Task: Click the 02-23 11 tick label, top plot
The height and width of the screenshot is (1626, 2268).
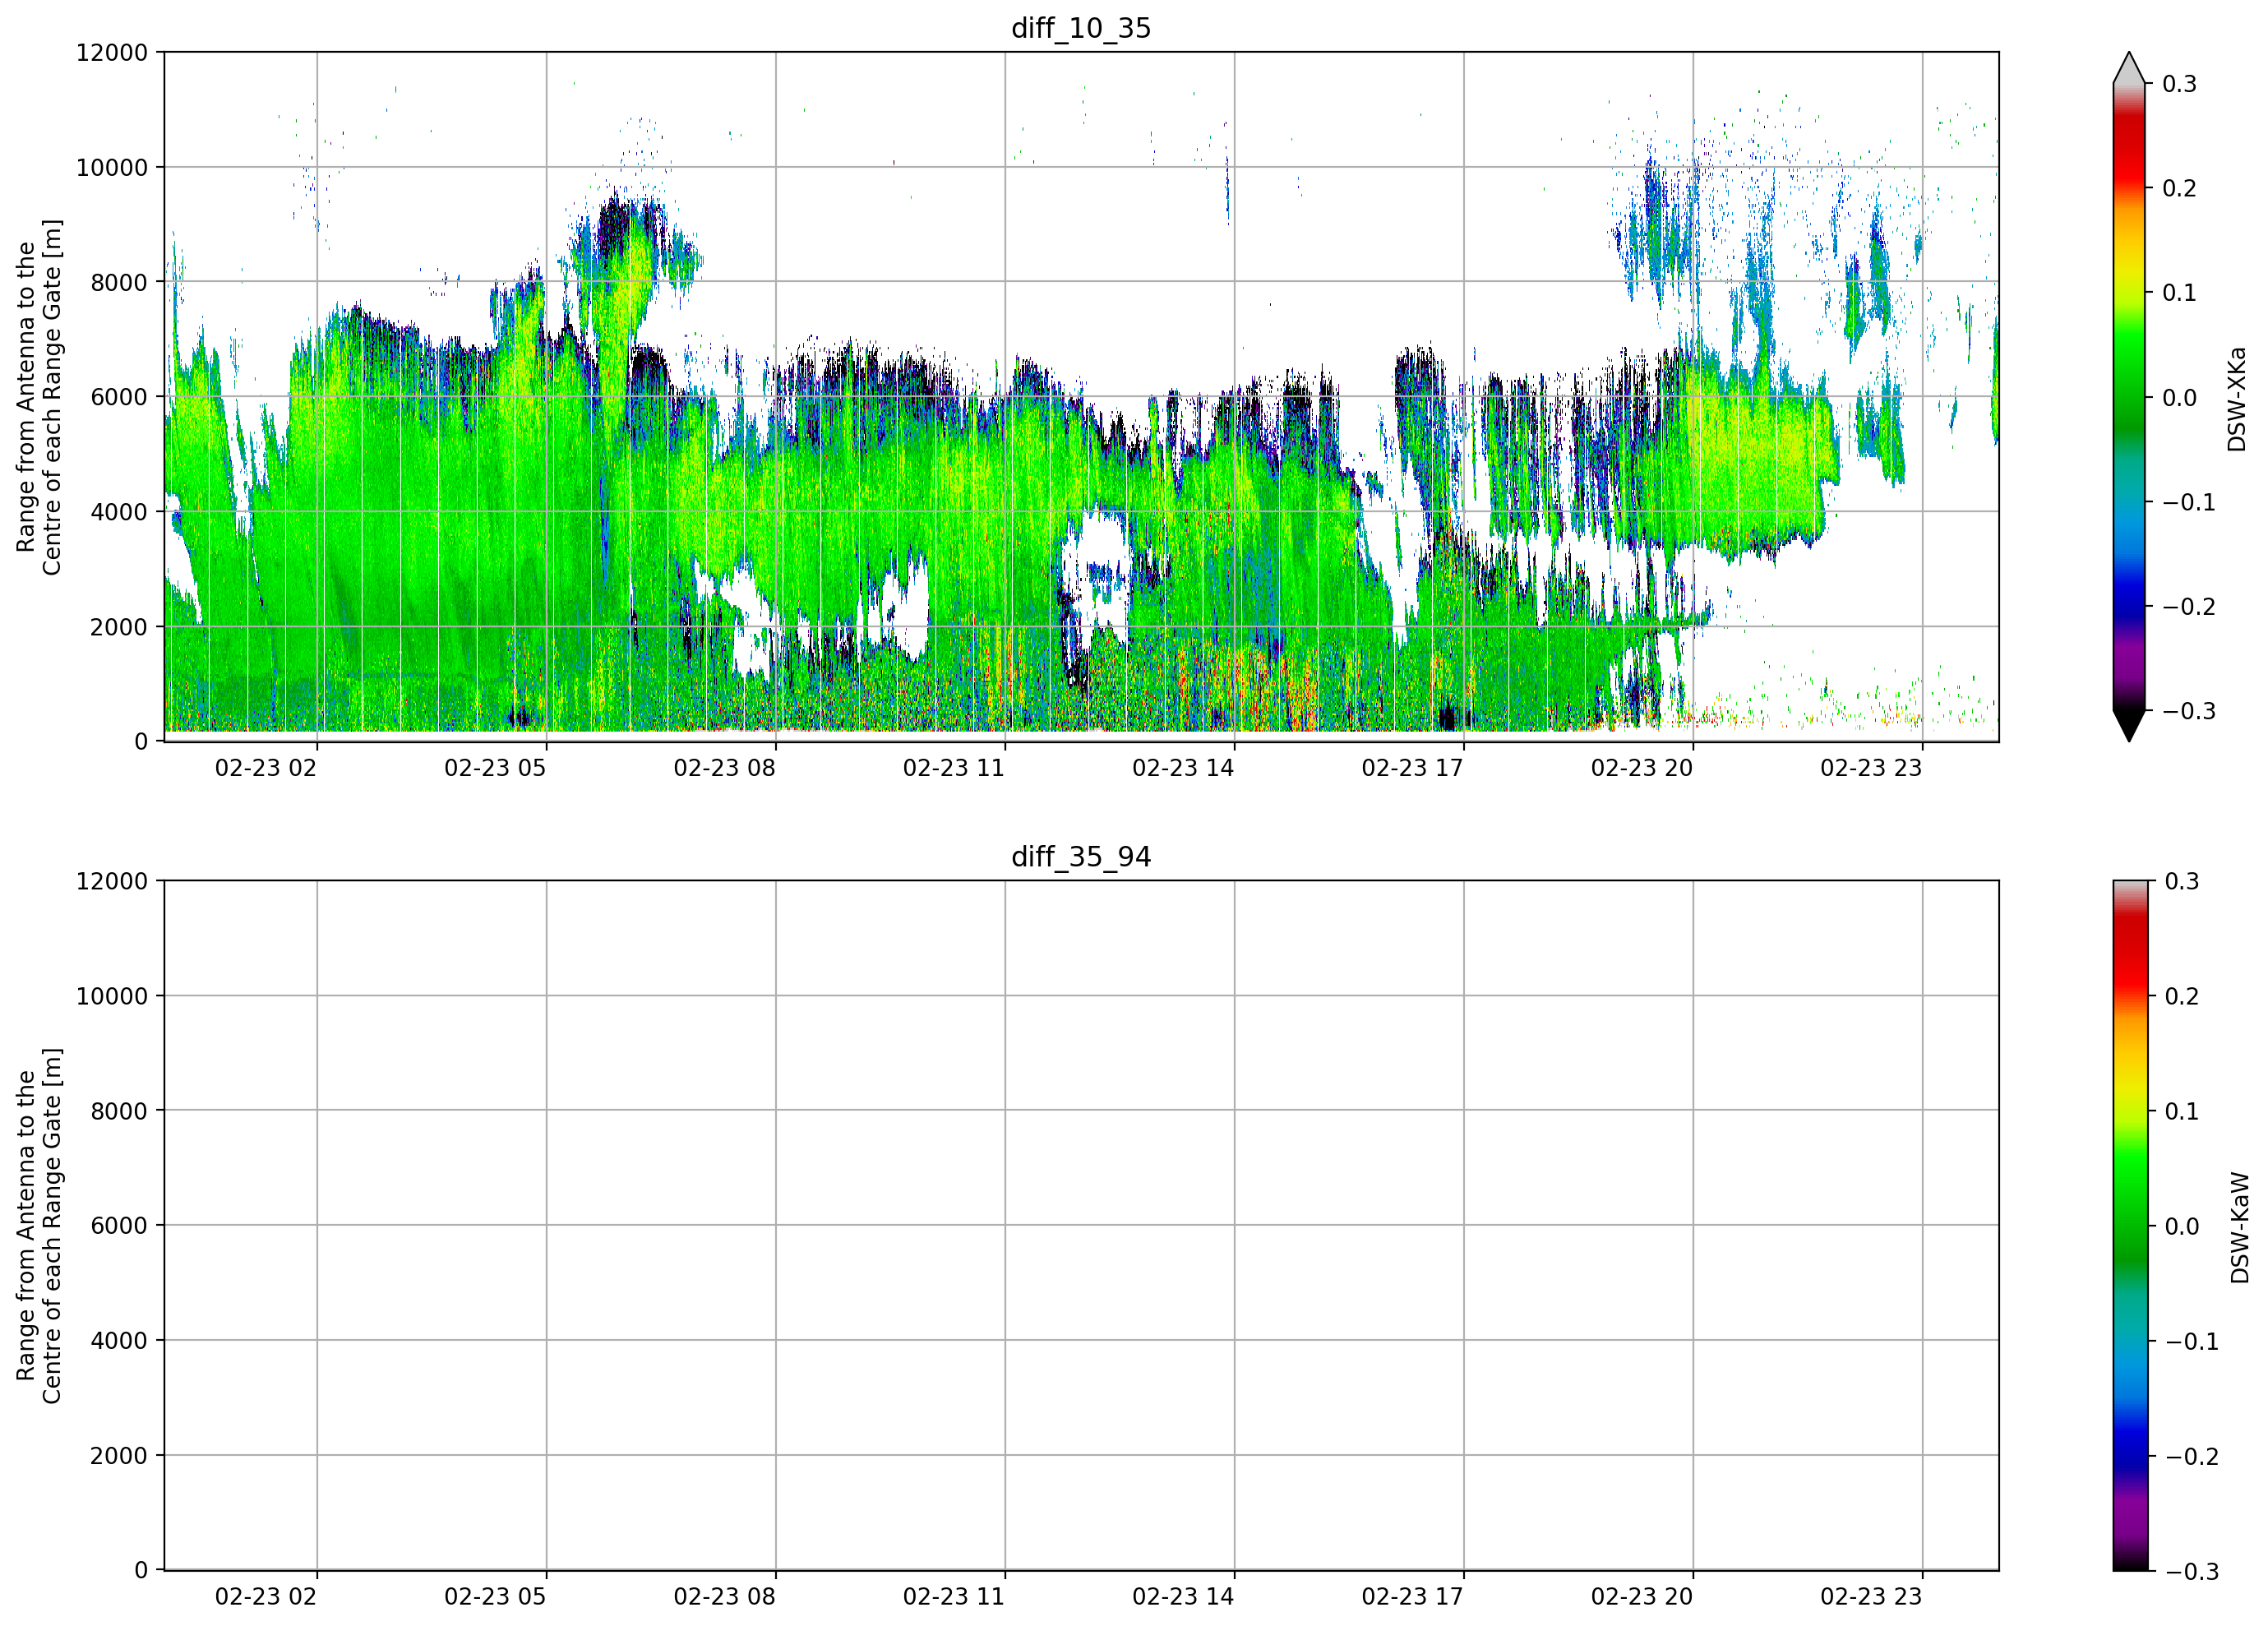Action: point(953,768)
